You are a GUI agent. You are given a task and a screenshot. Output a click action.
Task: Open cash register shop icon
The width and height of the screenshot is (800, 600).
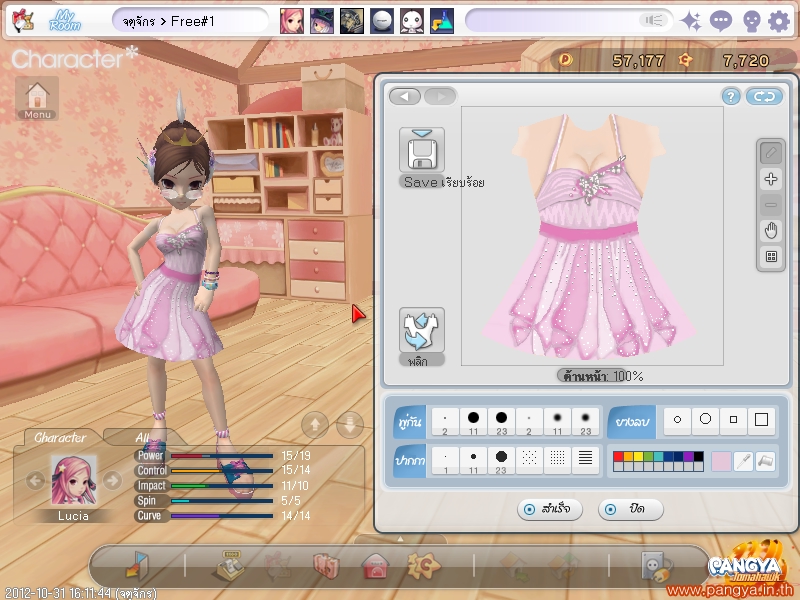[x=230, y=566]
